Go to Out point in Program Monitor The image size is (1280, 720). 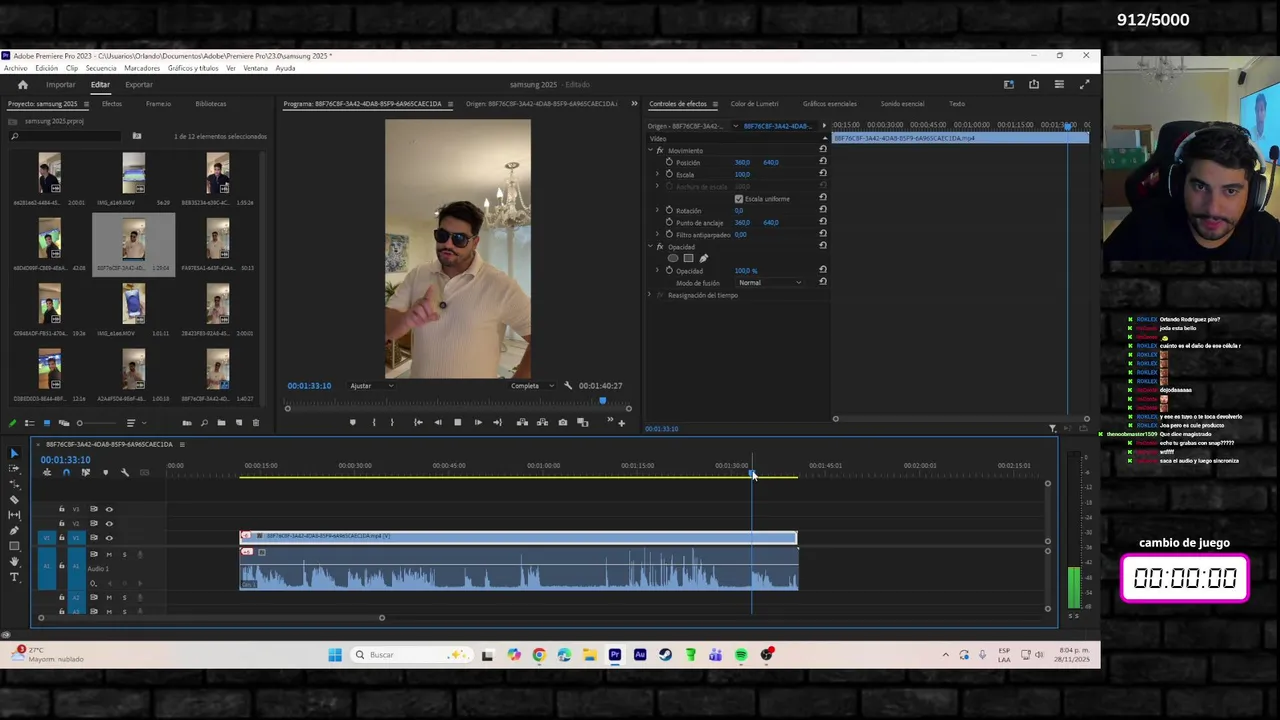497,423
